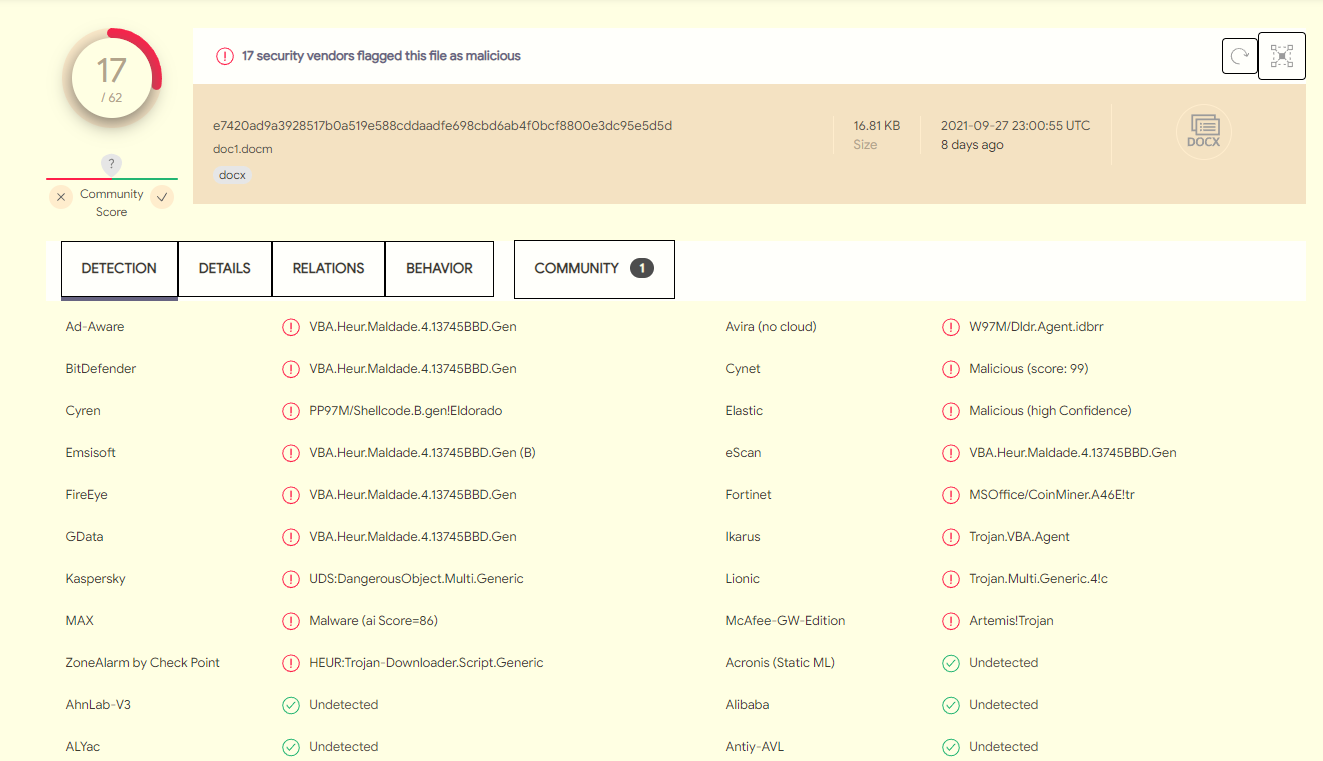1323x761 pixels.
Task: Click Elastic's red alert icon
Action: click(951, 411)
